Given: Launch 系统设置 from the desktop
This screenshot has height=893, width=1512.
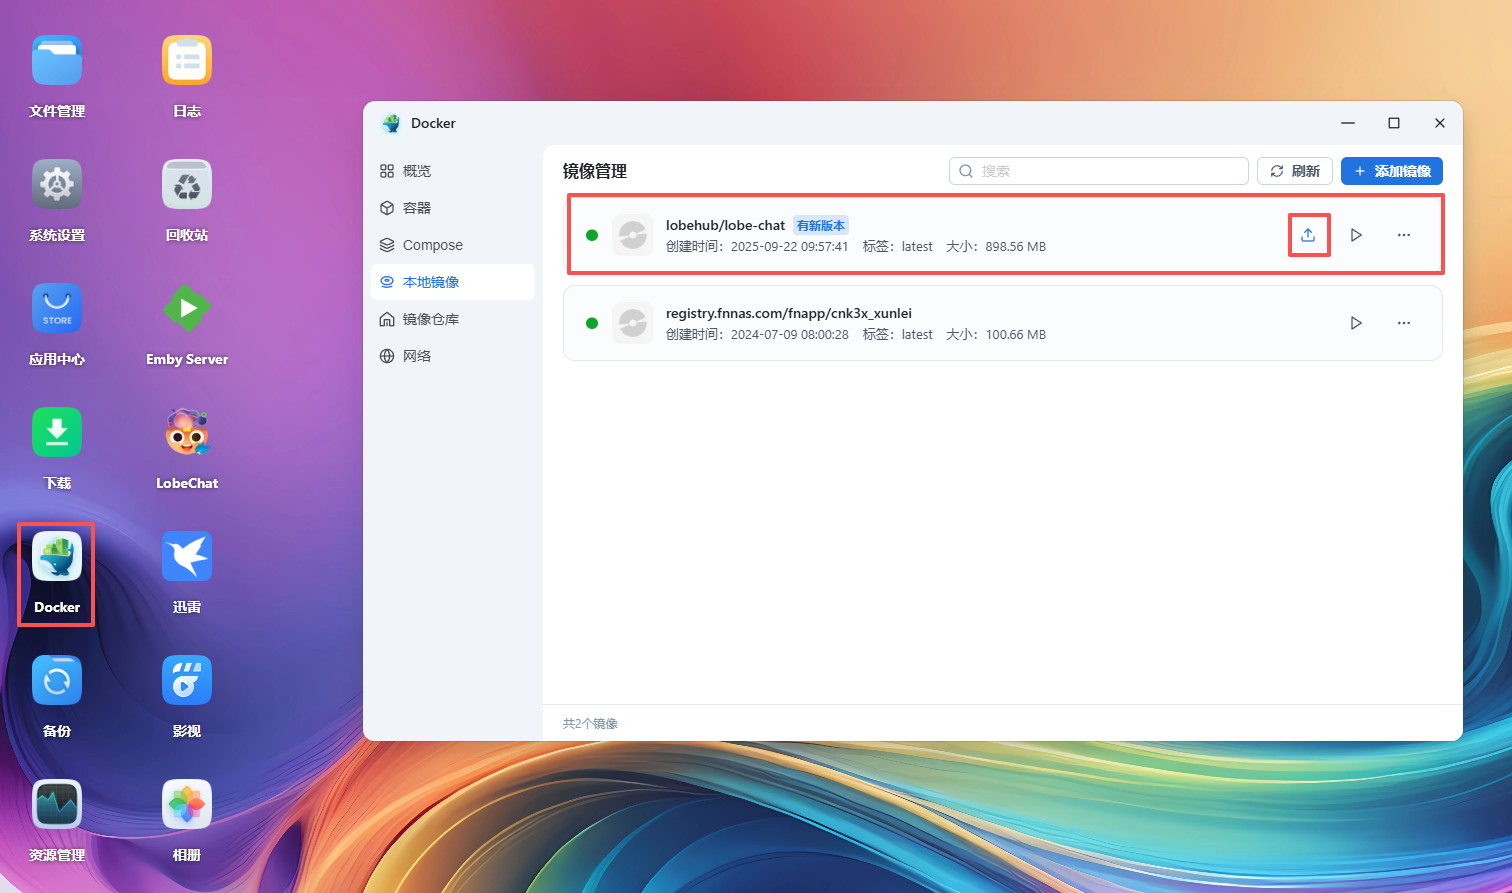Looking at the screenshot, I should [57, 185].
